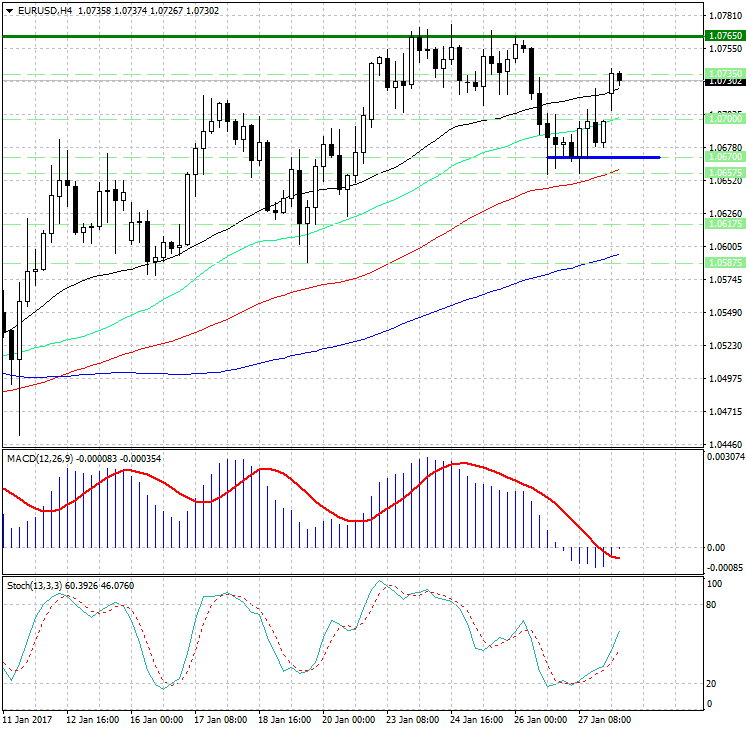Click the 1.04975 price scale value
Image resolution: width=746 pixels, height=731 pixels.
pyautogui.click(x=725, y=378)
